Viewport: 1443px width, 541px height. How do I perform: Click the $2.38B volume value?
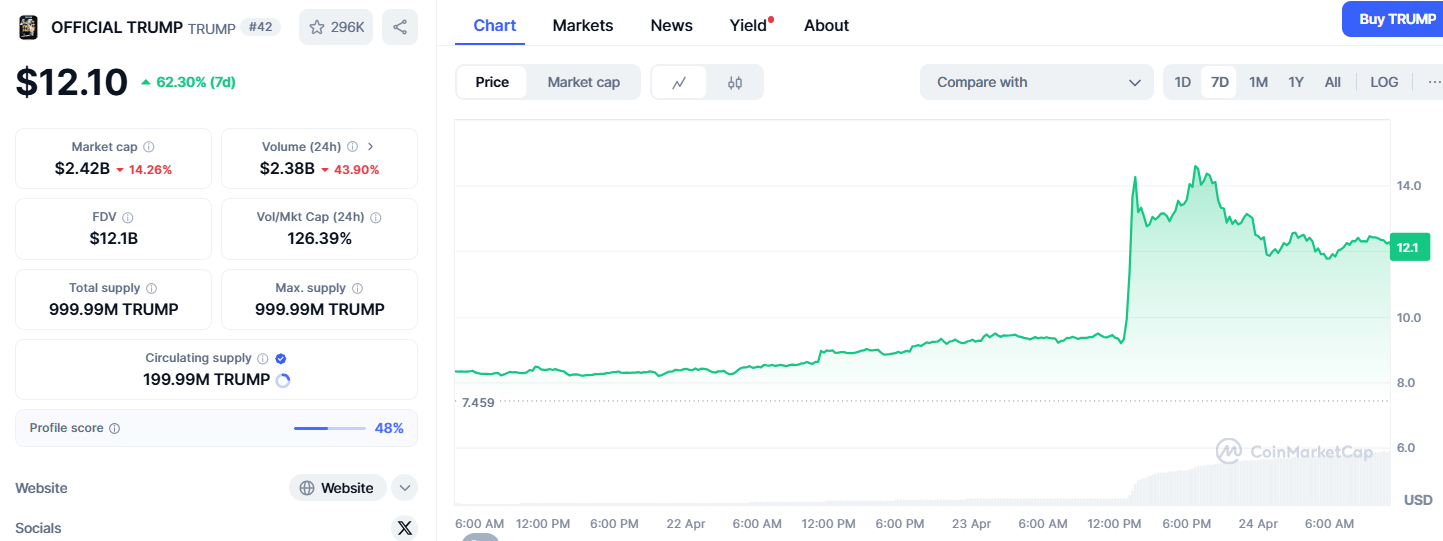[x=287, y=169]
